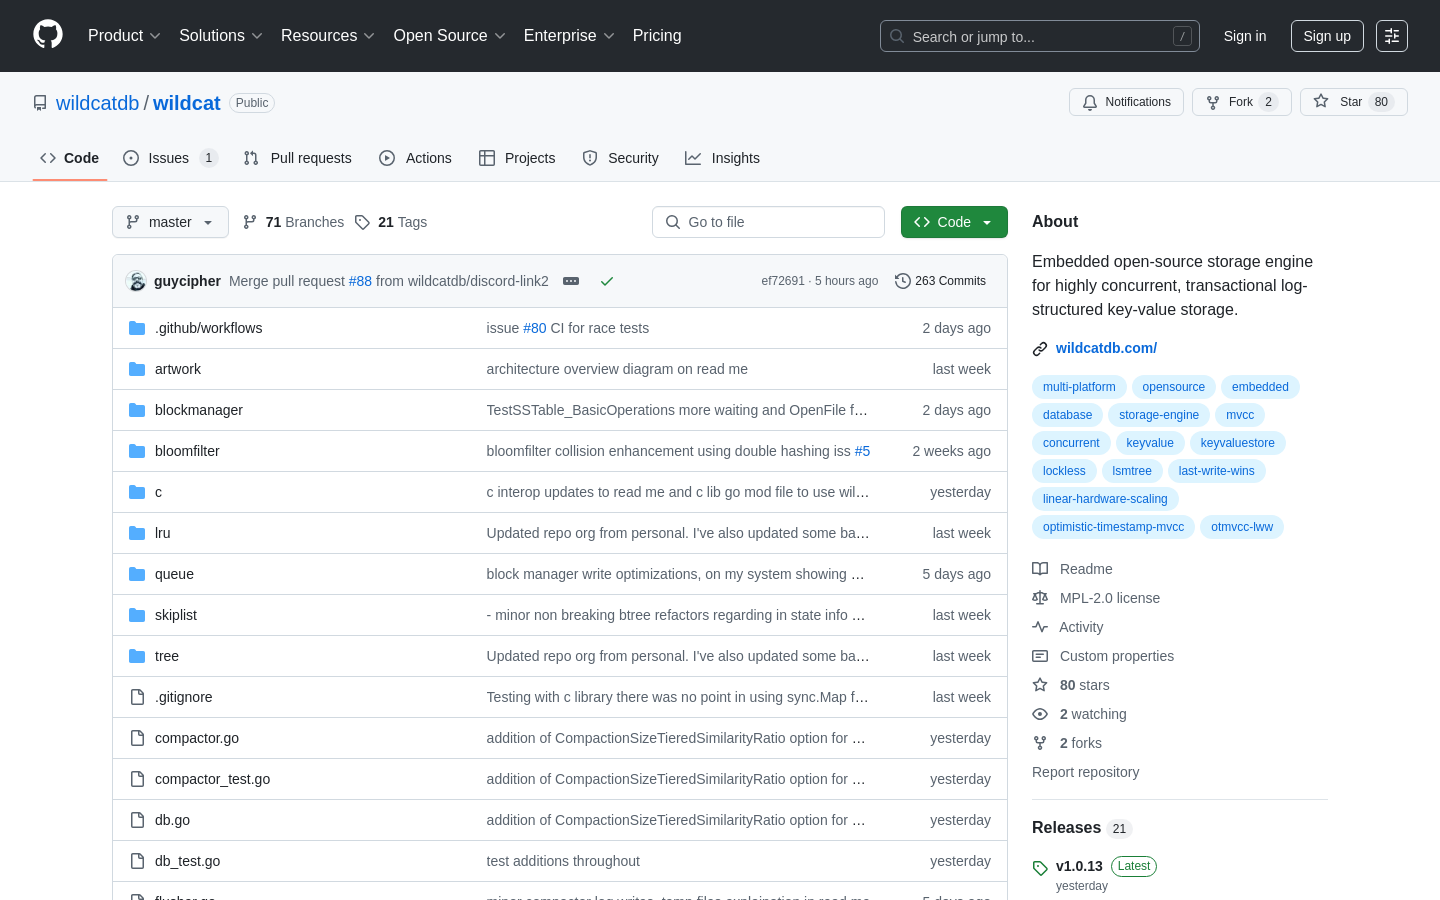Screen dimensions: 1440x900
Task: Switch to the Security tab
Action: 620,158
